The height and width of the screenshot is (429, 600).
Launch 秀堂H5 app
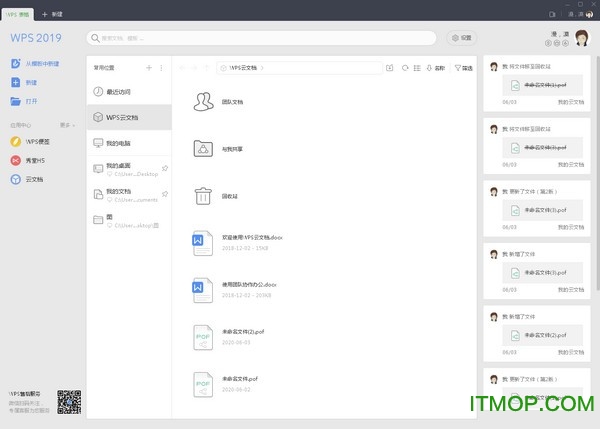28,160
